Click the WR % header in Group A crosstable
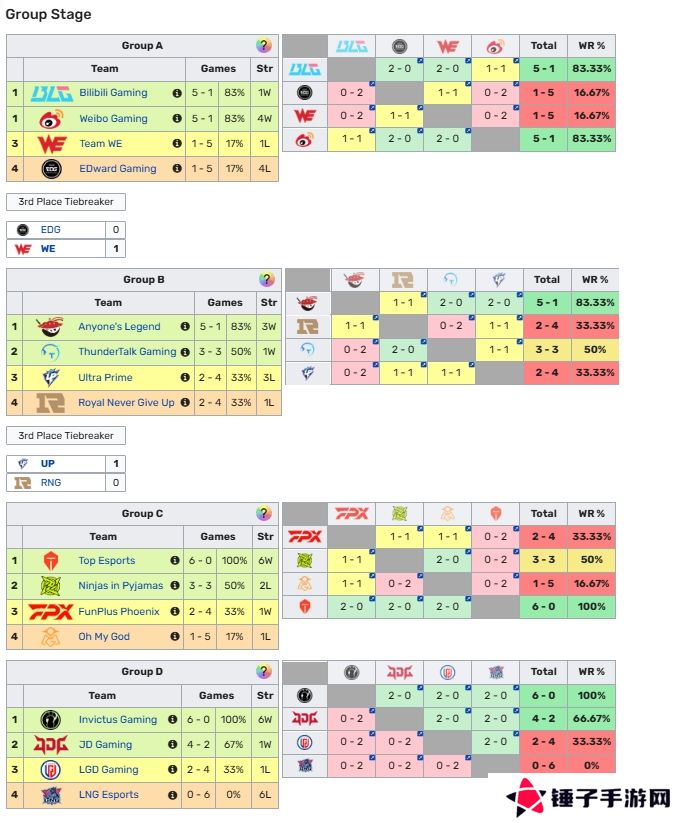 [x=593, y=46]
